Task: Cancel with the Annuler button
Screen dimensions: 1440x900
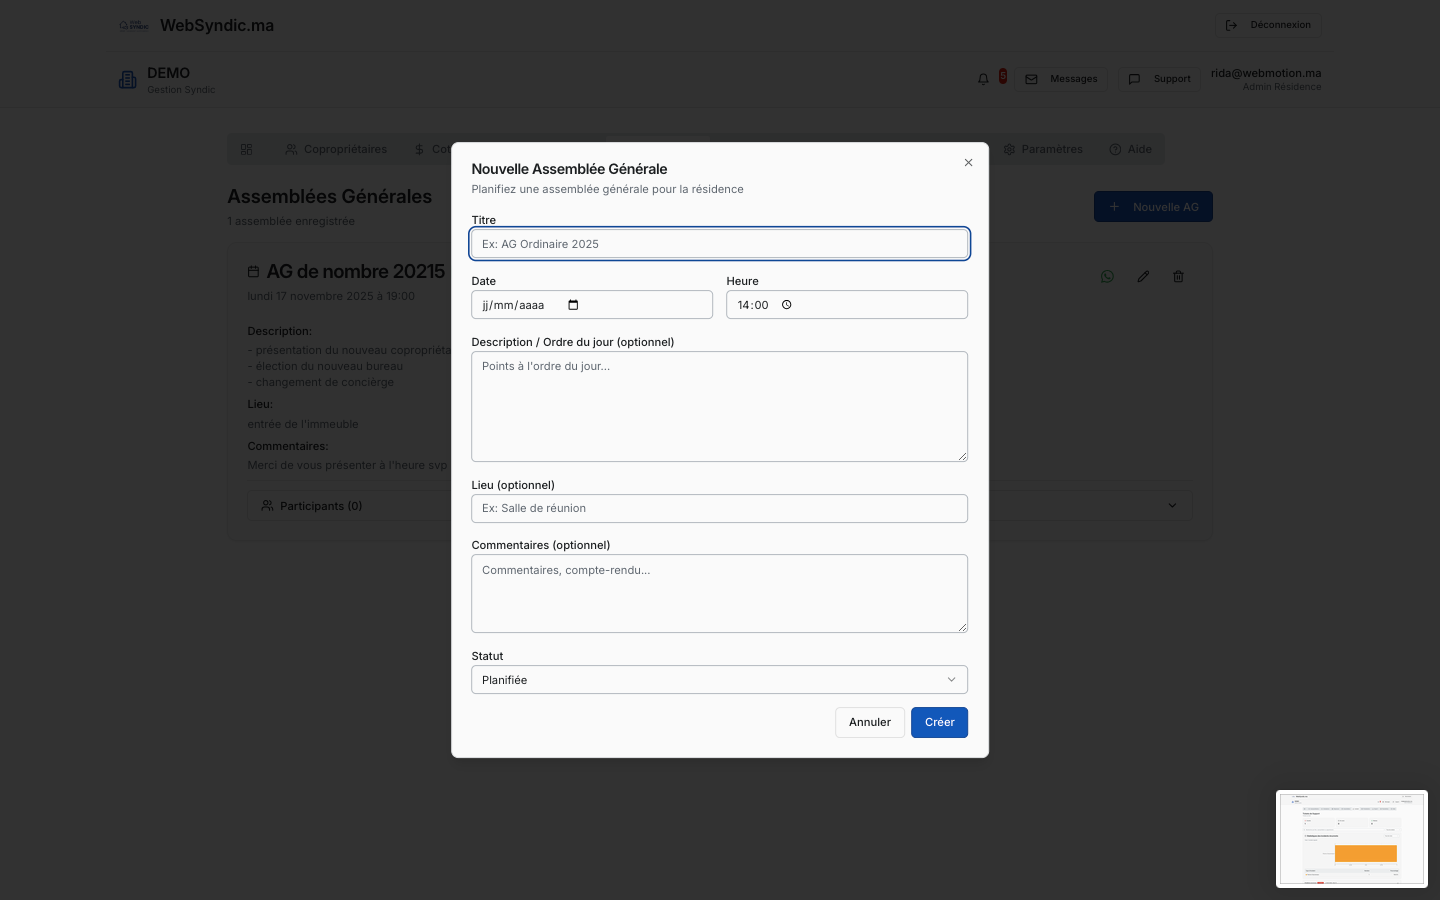Action: [869, 722]
